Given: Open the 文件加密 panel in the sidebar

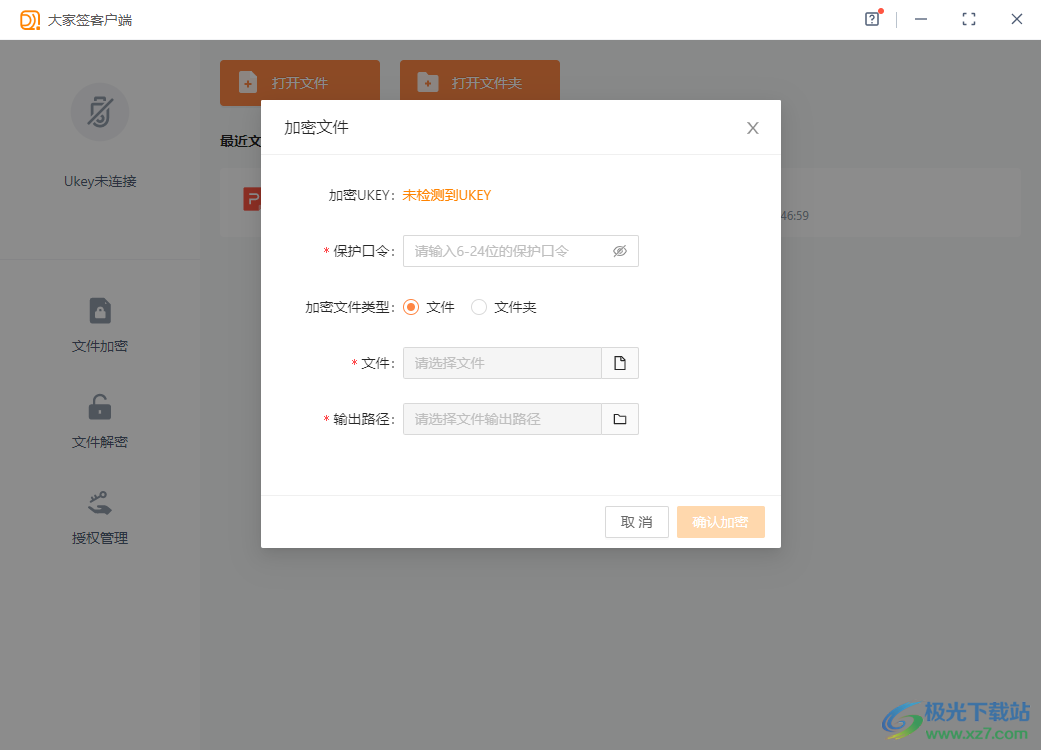Looking at the screenshot, I should point(99,325).
